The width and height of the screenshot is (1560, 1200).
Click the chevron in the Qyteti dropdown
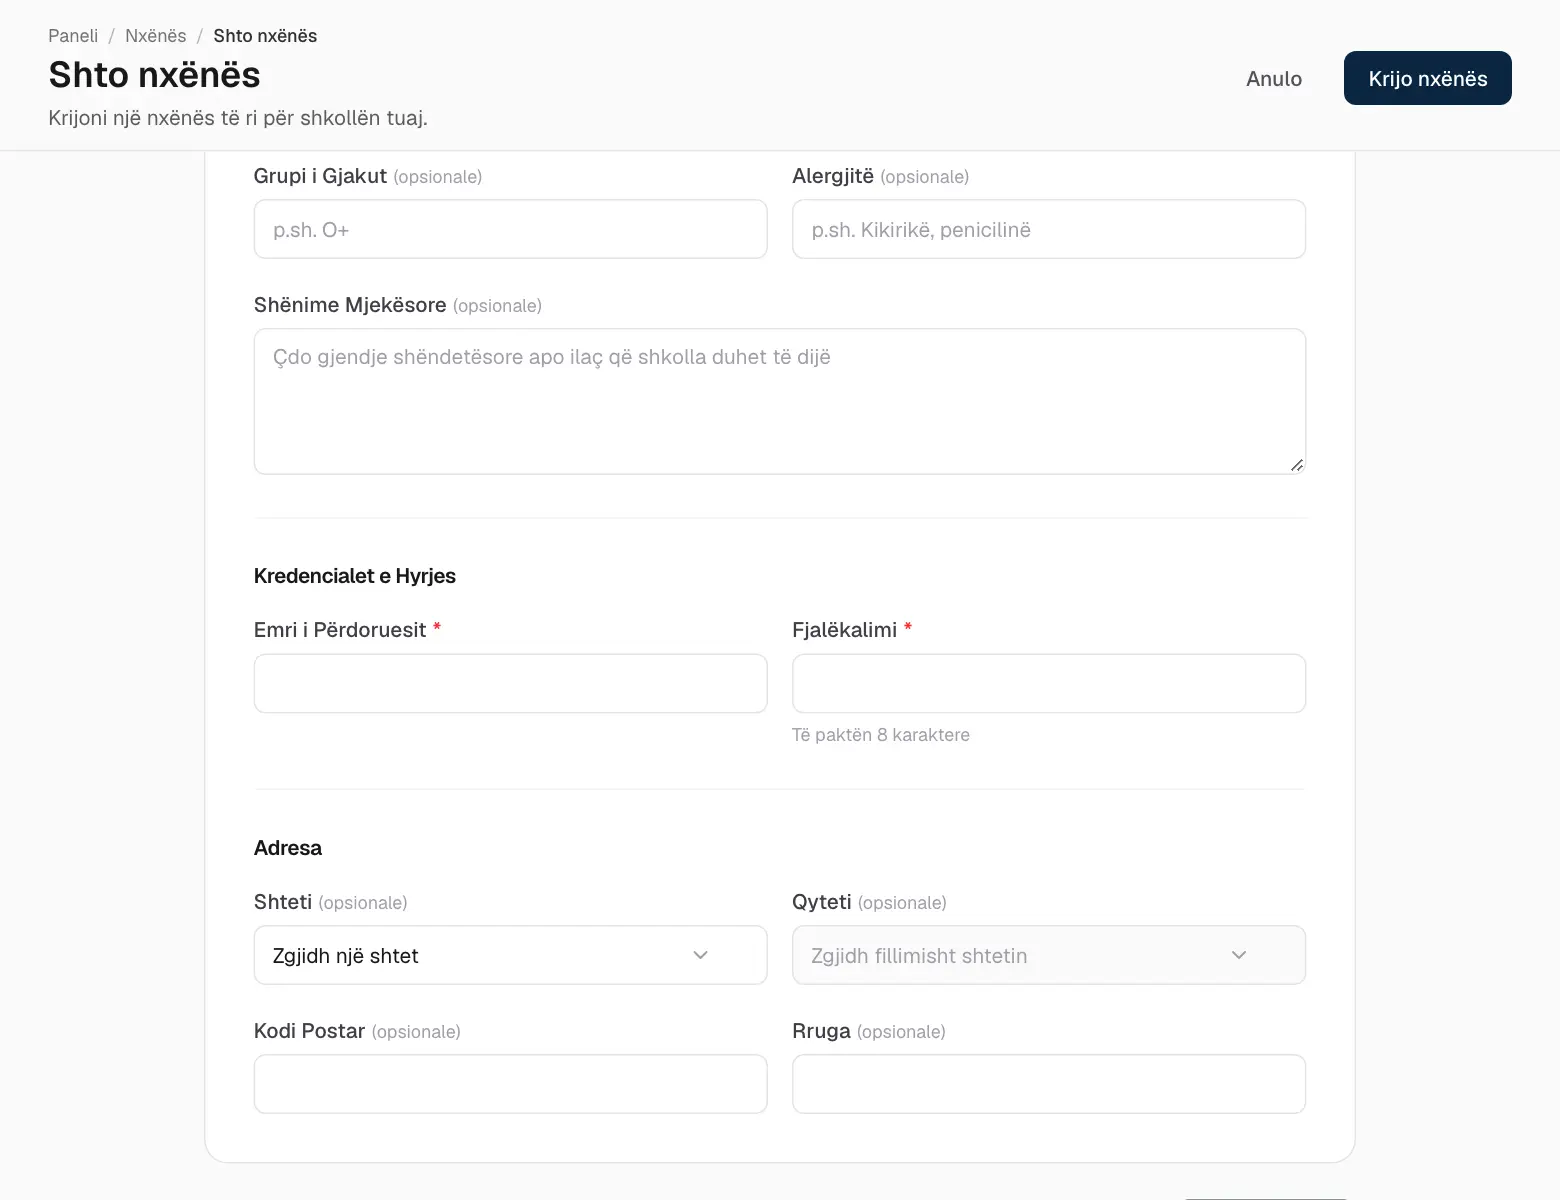pos(1238,955)
